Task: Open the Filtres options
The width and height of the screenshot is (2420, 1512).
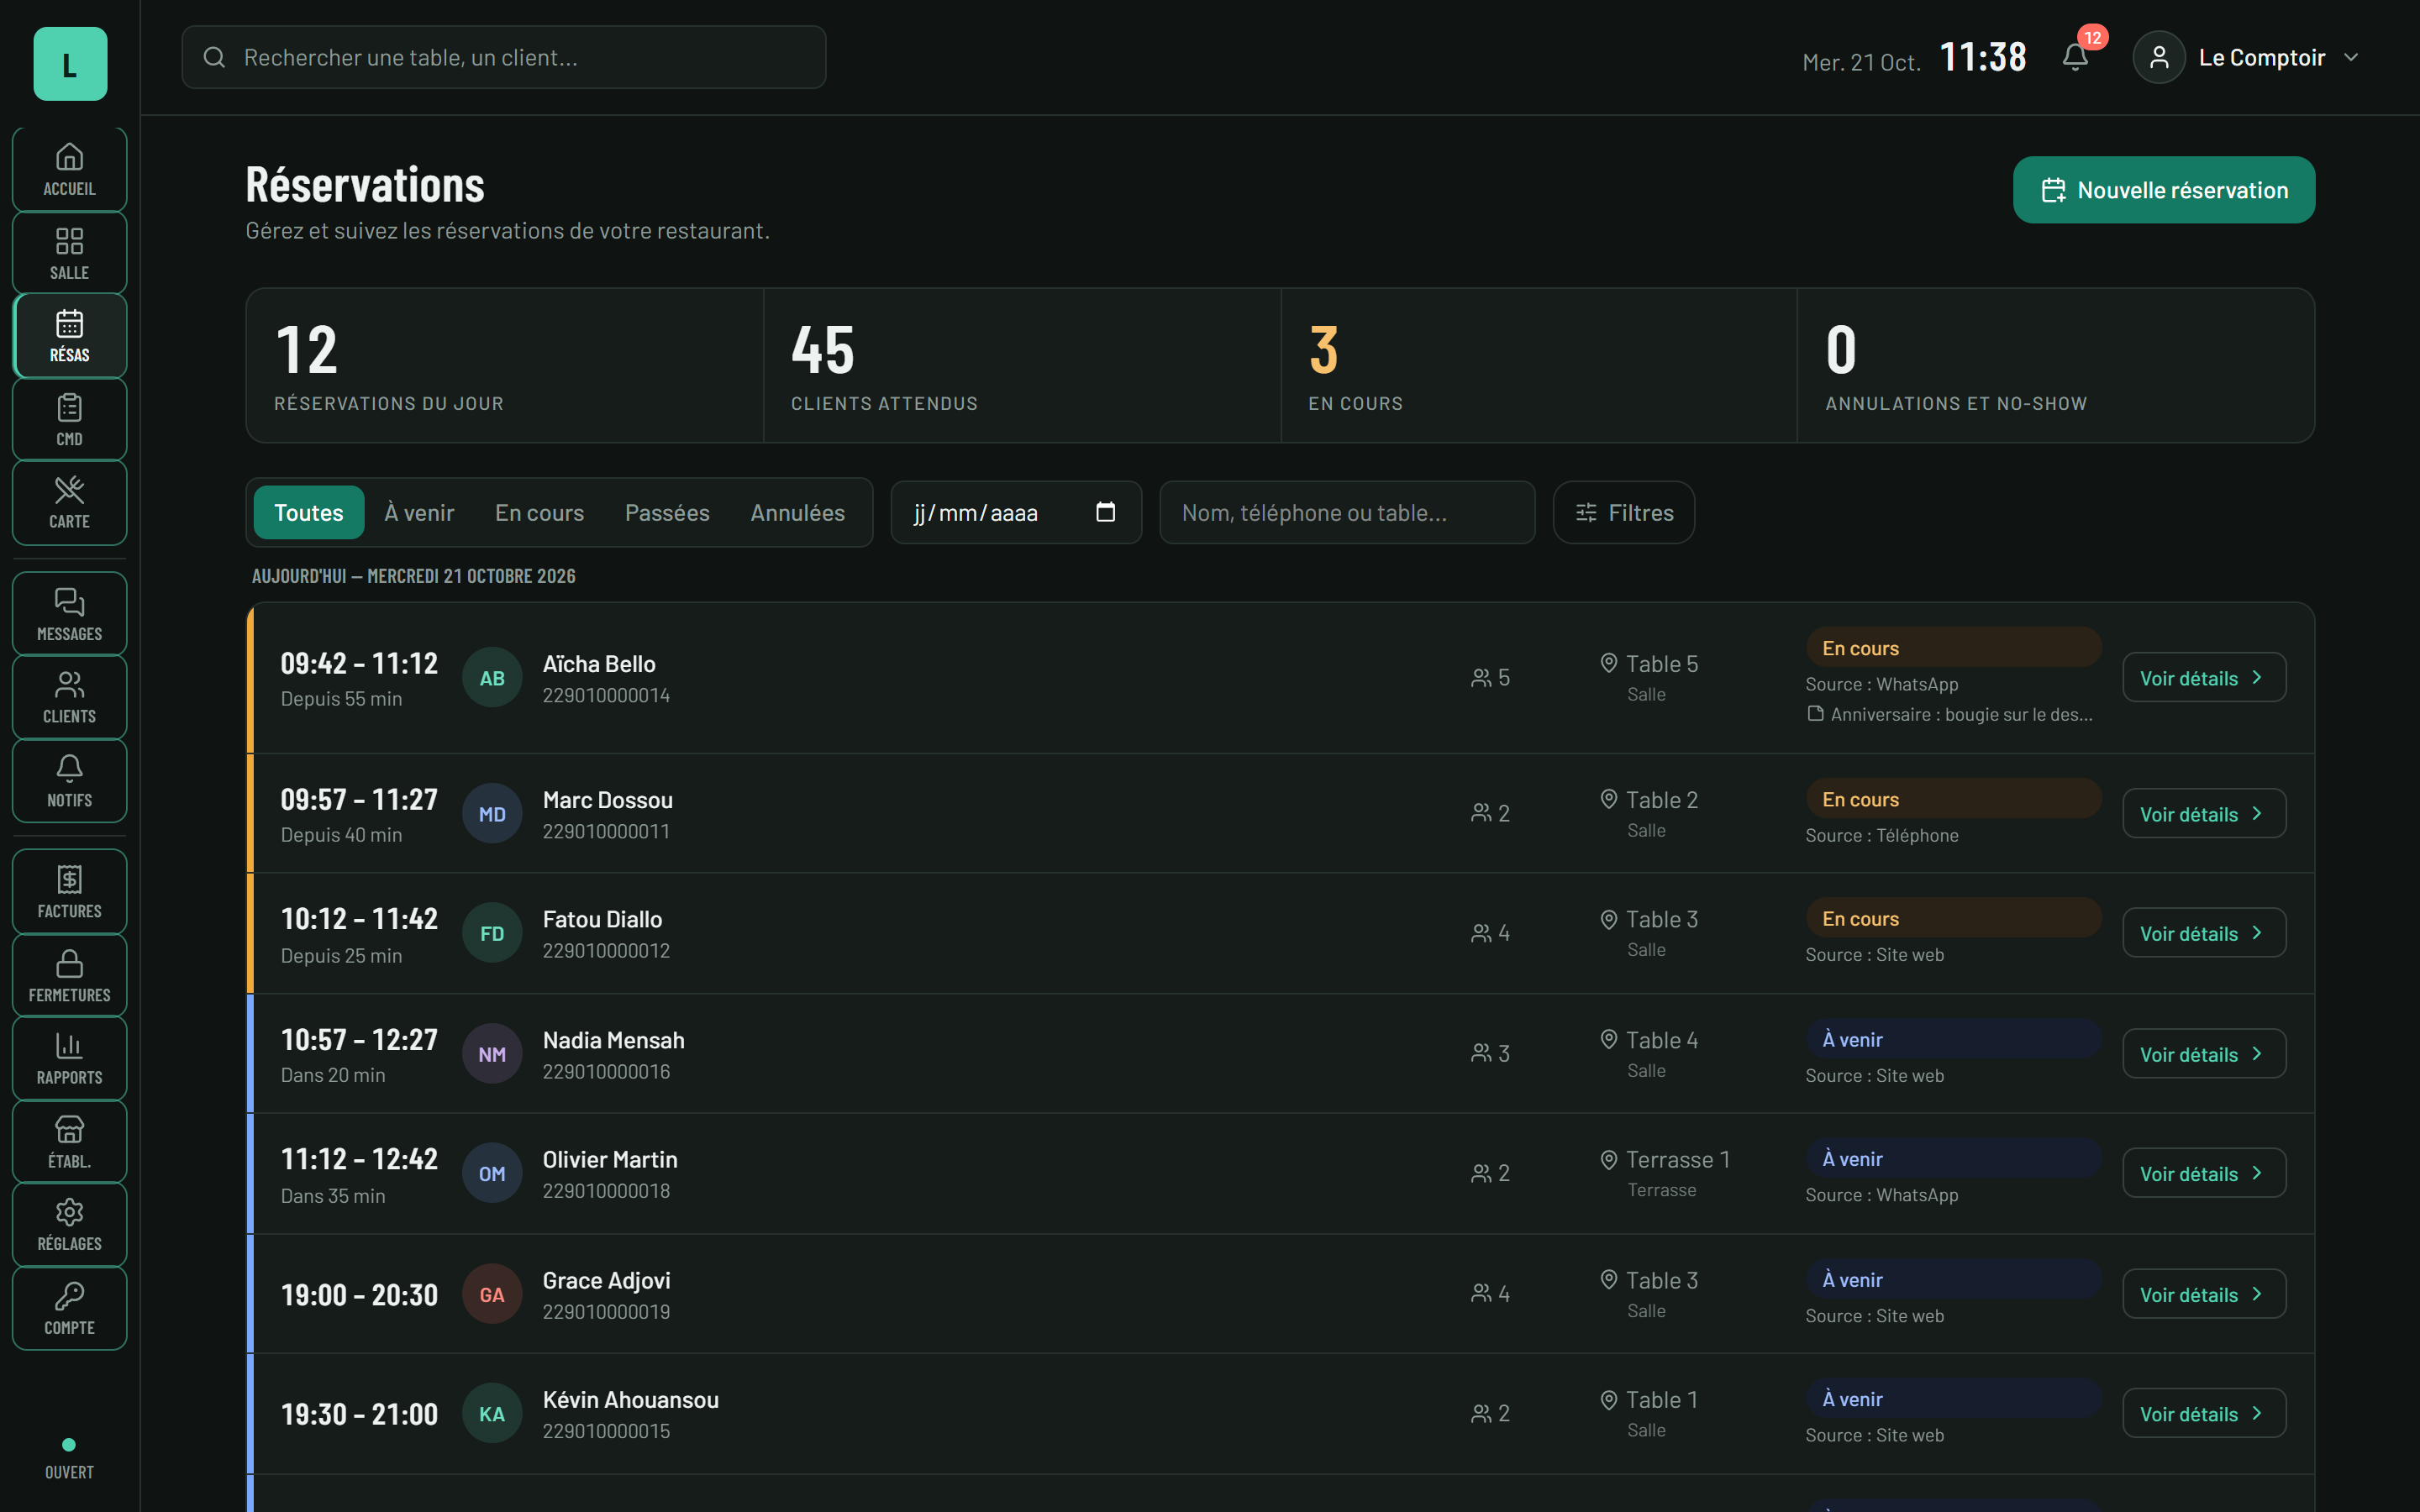Action: 1623,513
